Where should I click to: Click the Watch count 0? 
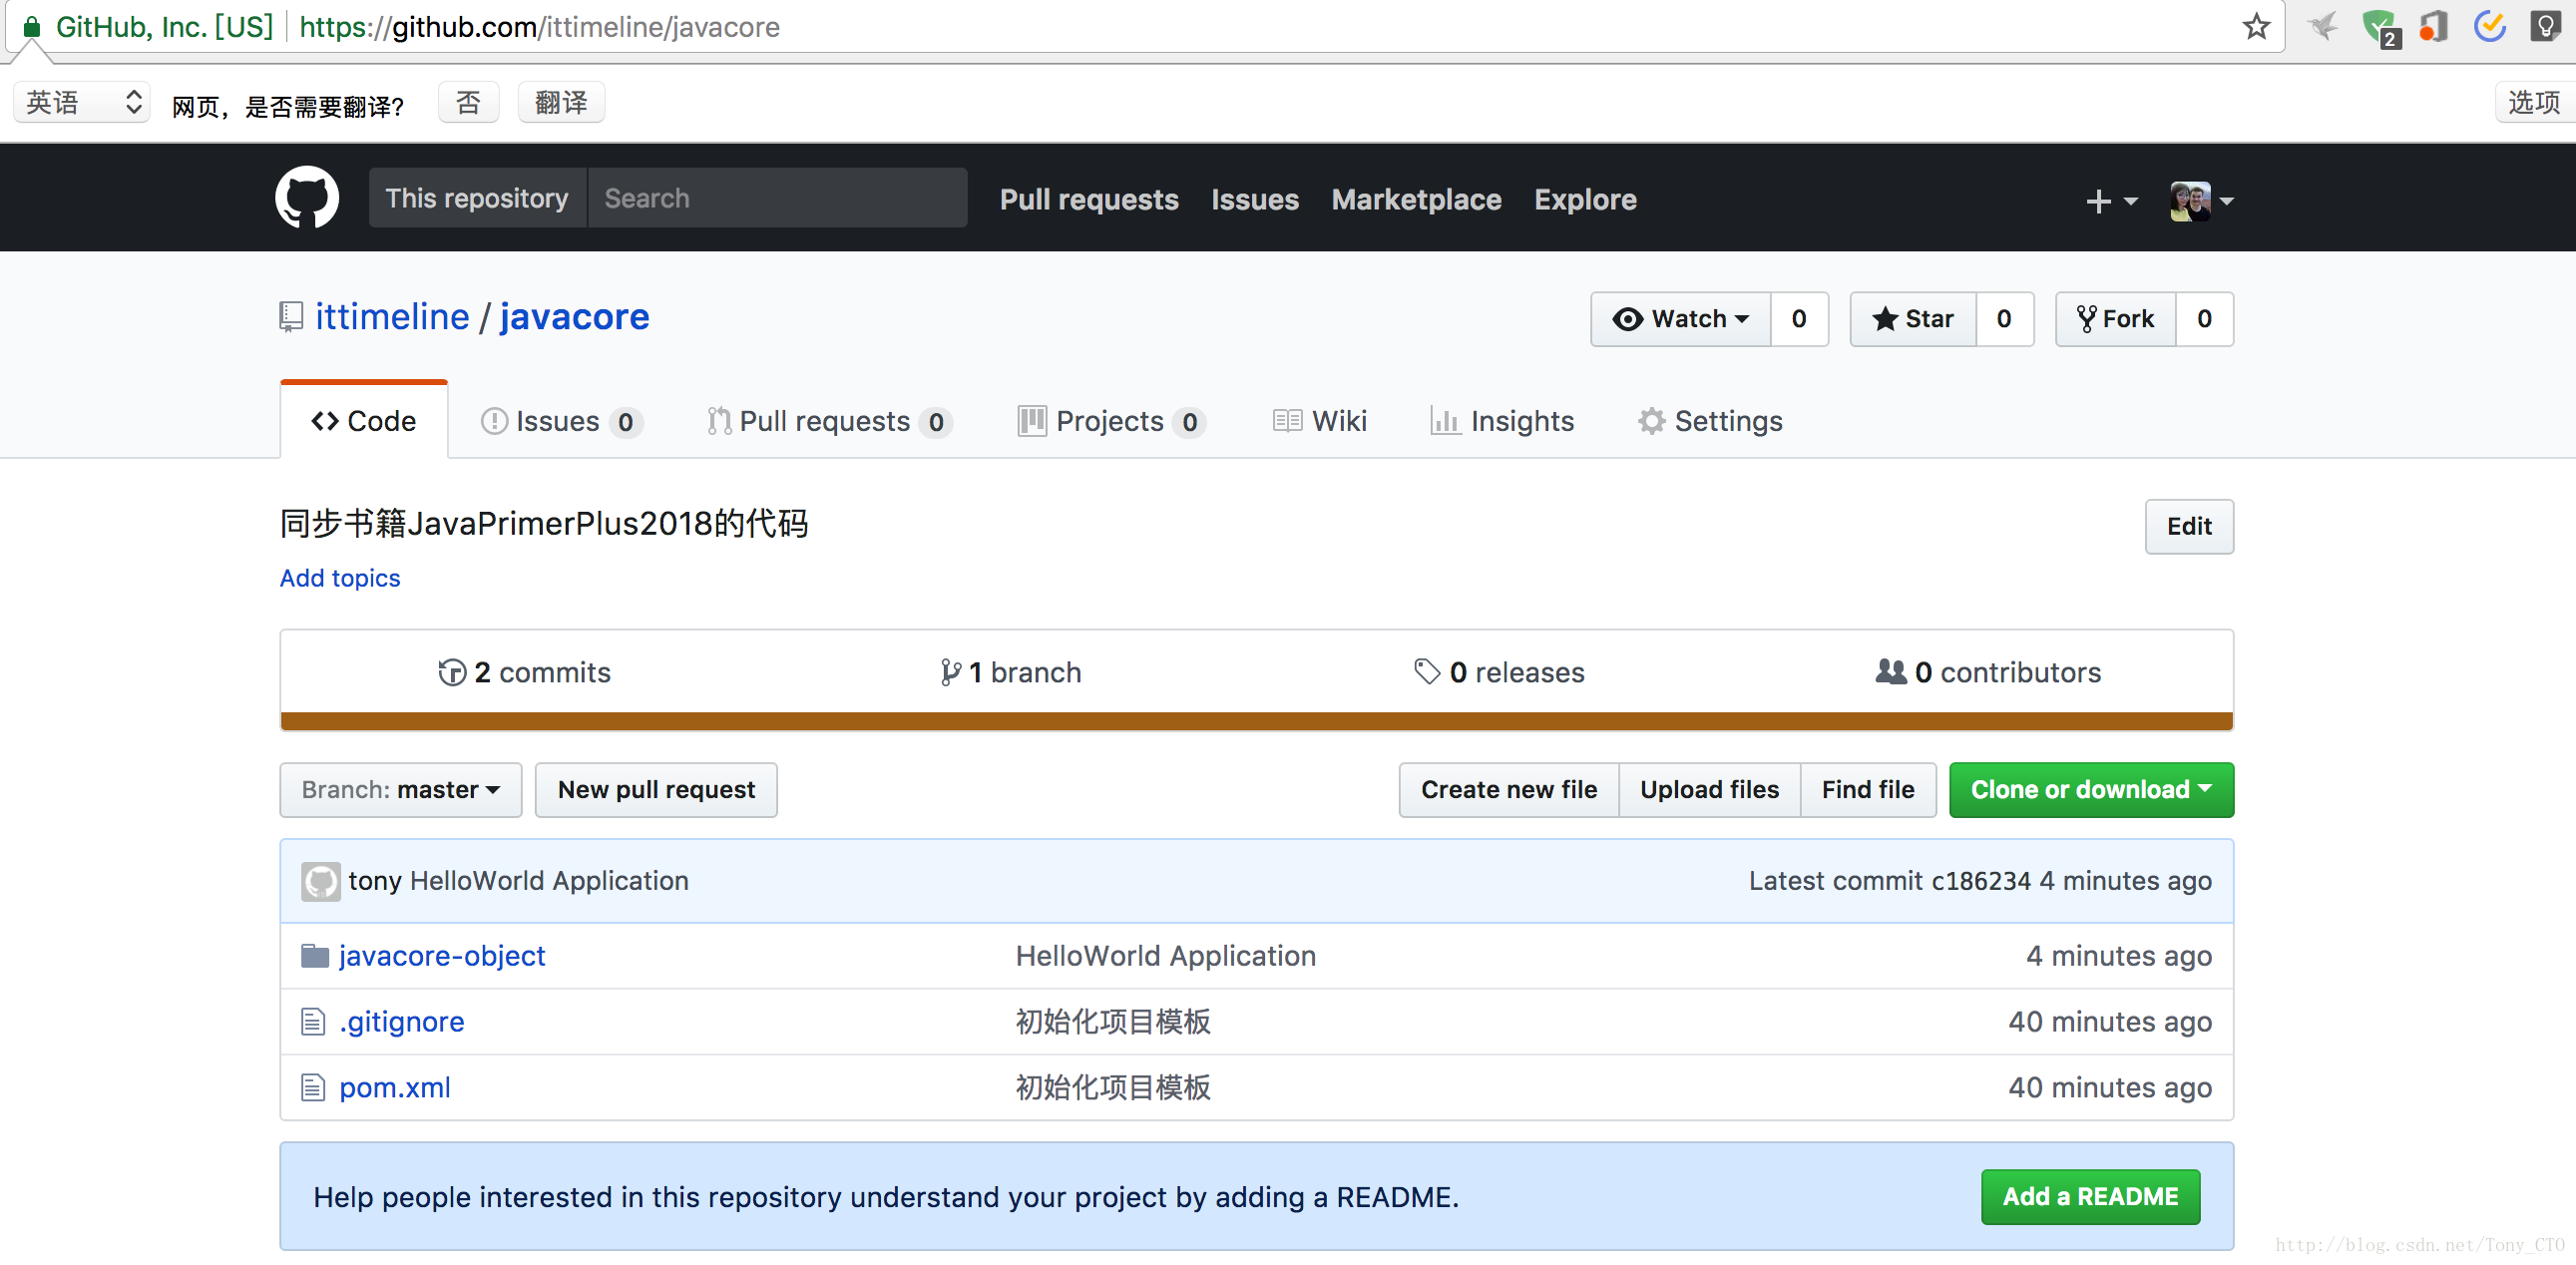coord(1799,319)
